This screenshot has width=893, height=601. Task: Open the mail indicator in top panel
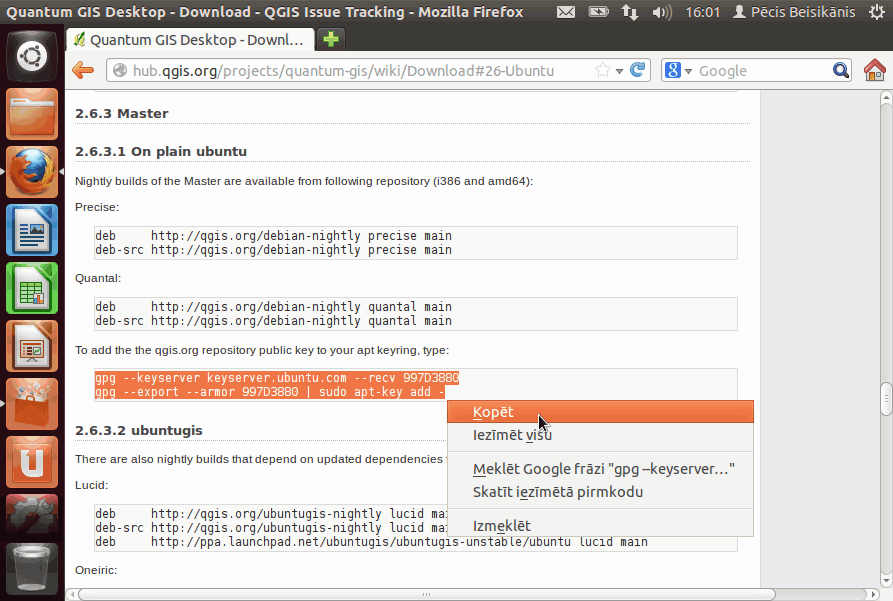(566, 12)
